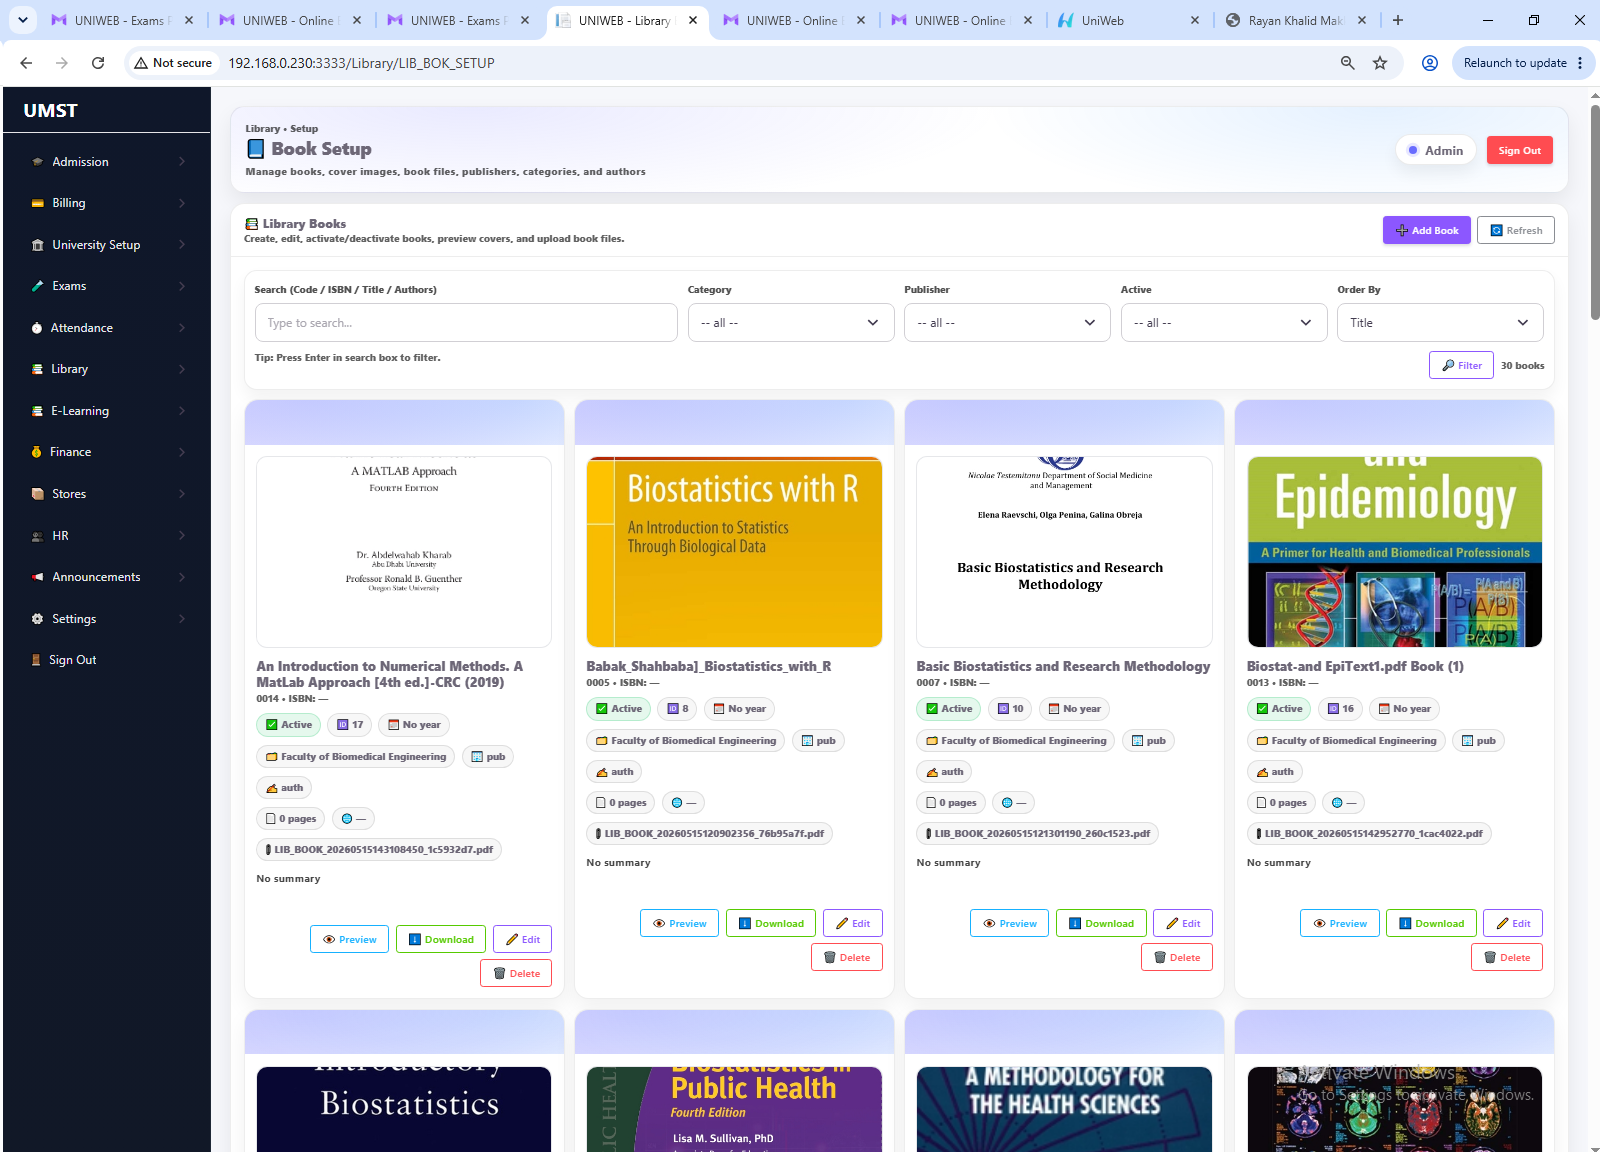
Task: Click the Attendance icon in sidebar
Action: 37,328
